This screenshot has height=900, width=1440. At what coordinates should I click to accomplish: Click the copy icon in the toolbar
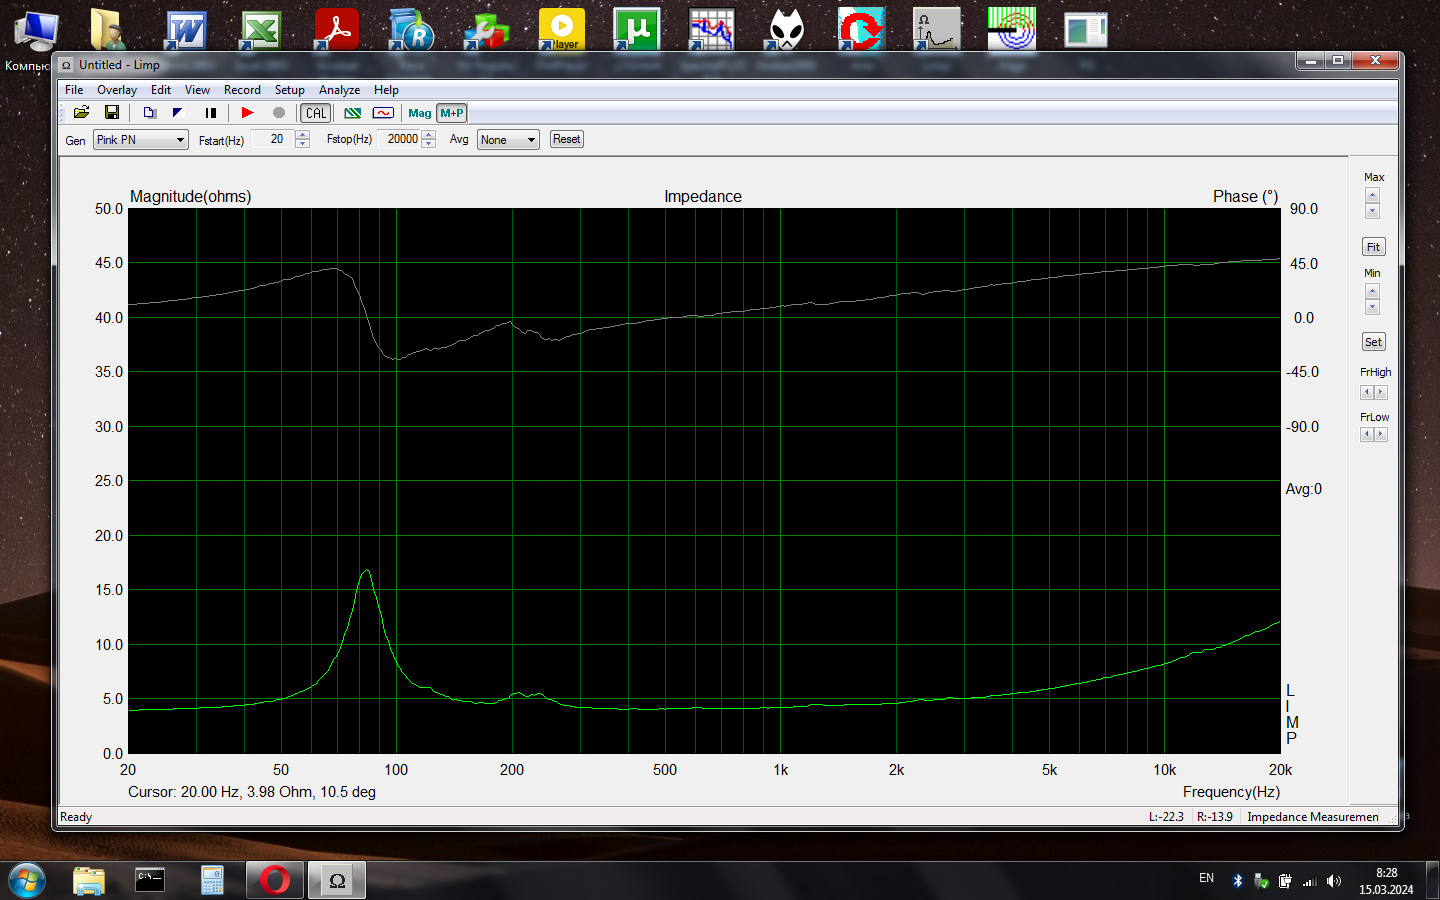click(x=149, y=113)
